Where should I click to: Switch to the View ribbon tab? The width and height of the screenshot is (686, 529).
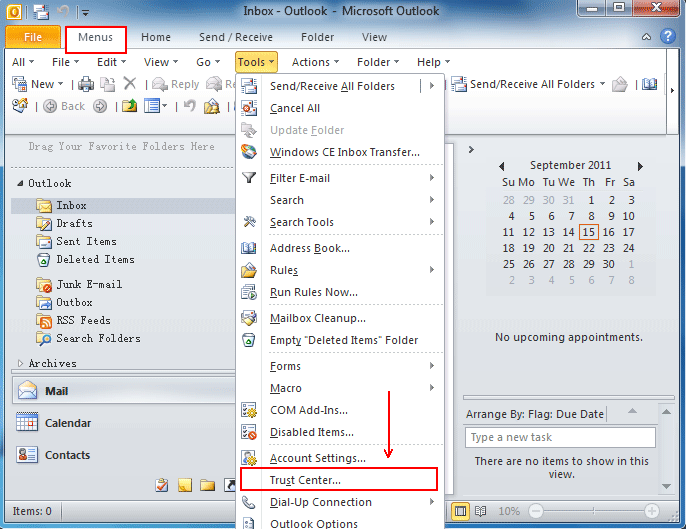(x=374, y=37)
